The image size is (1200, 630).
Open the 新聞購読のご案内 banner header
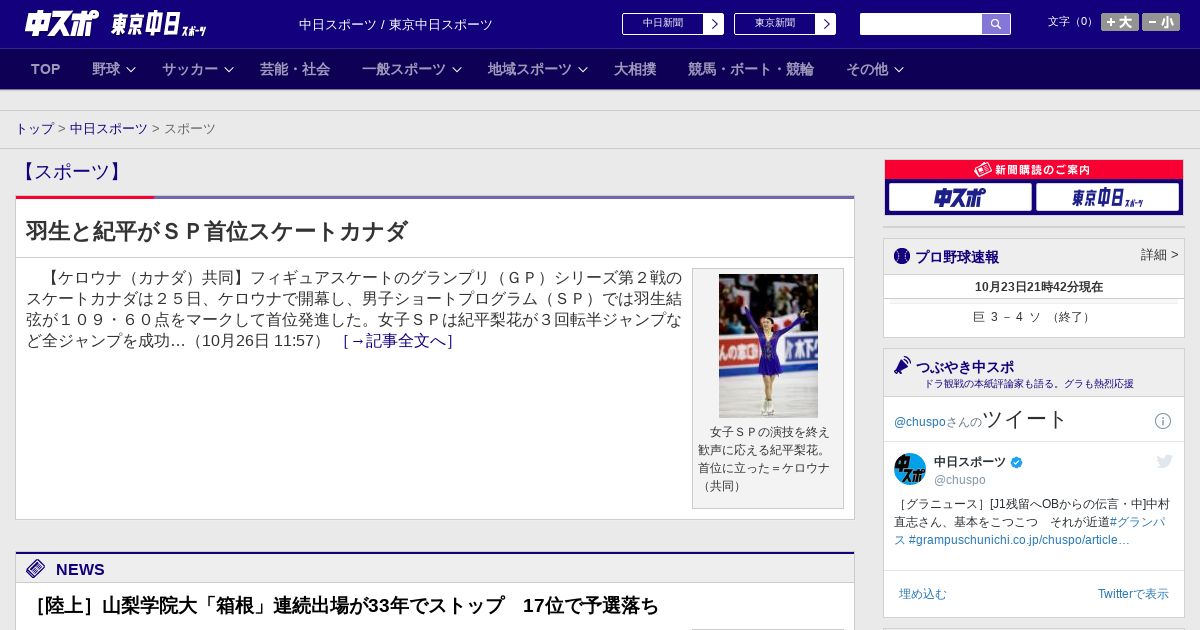tap(1034, 170)
